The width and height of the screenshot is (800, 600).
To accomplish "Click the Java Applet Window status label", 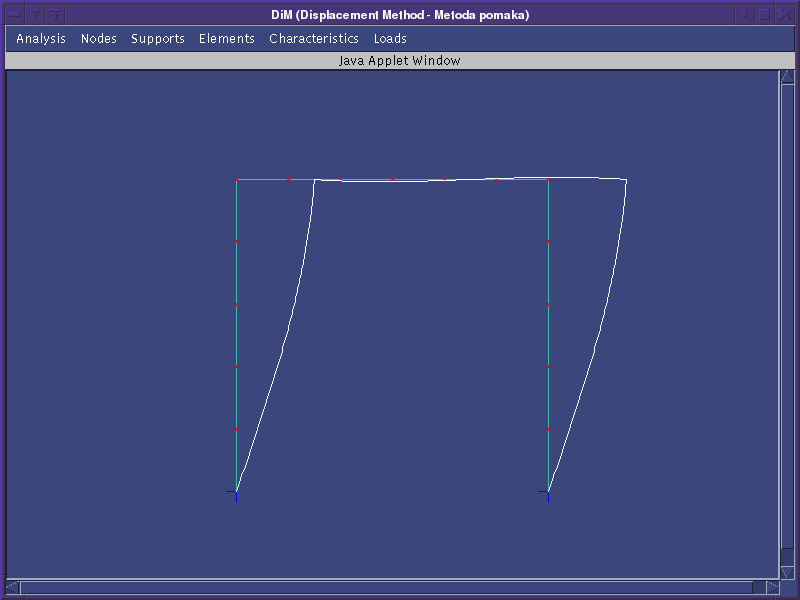I will (x=399, y=61).
